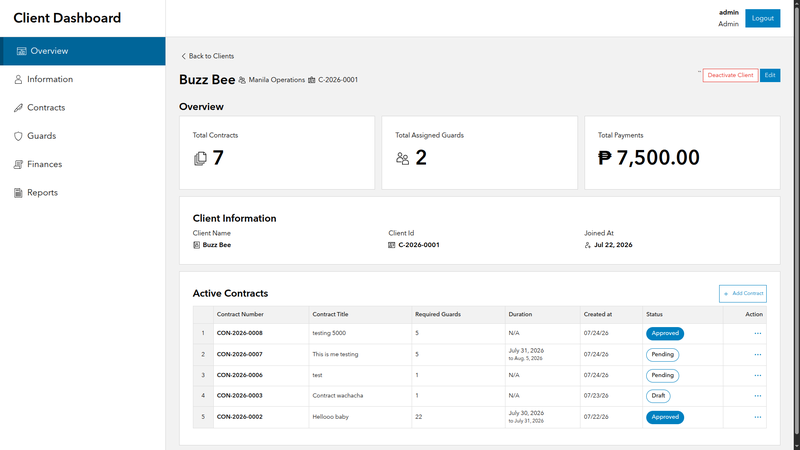Screen dimensions: 800x450
Task: Click the building icon next to Client Name value
Action: pos(196,245)
